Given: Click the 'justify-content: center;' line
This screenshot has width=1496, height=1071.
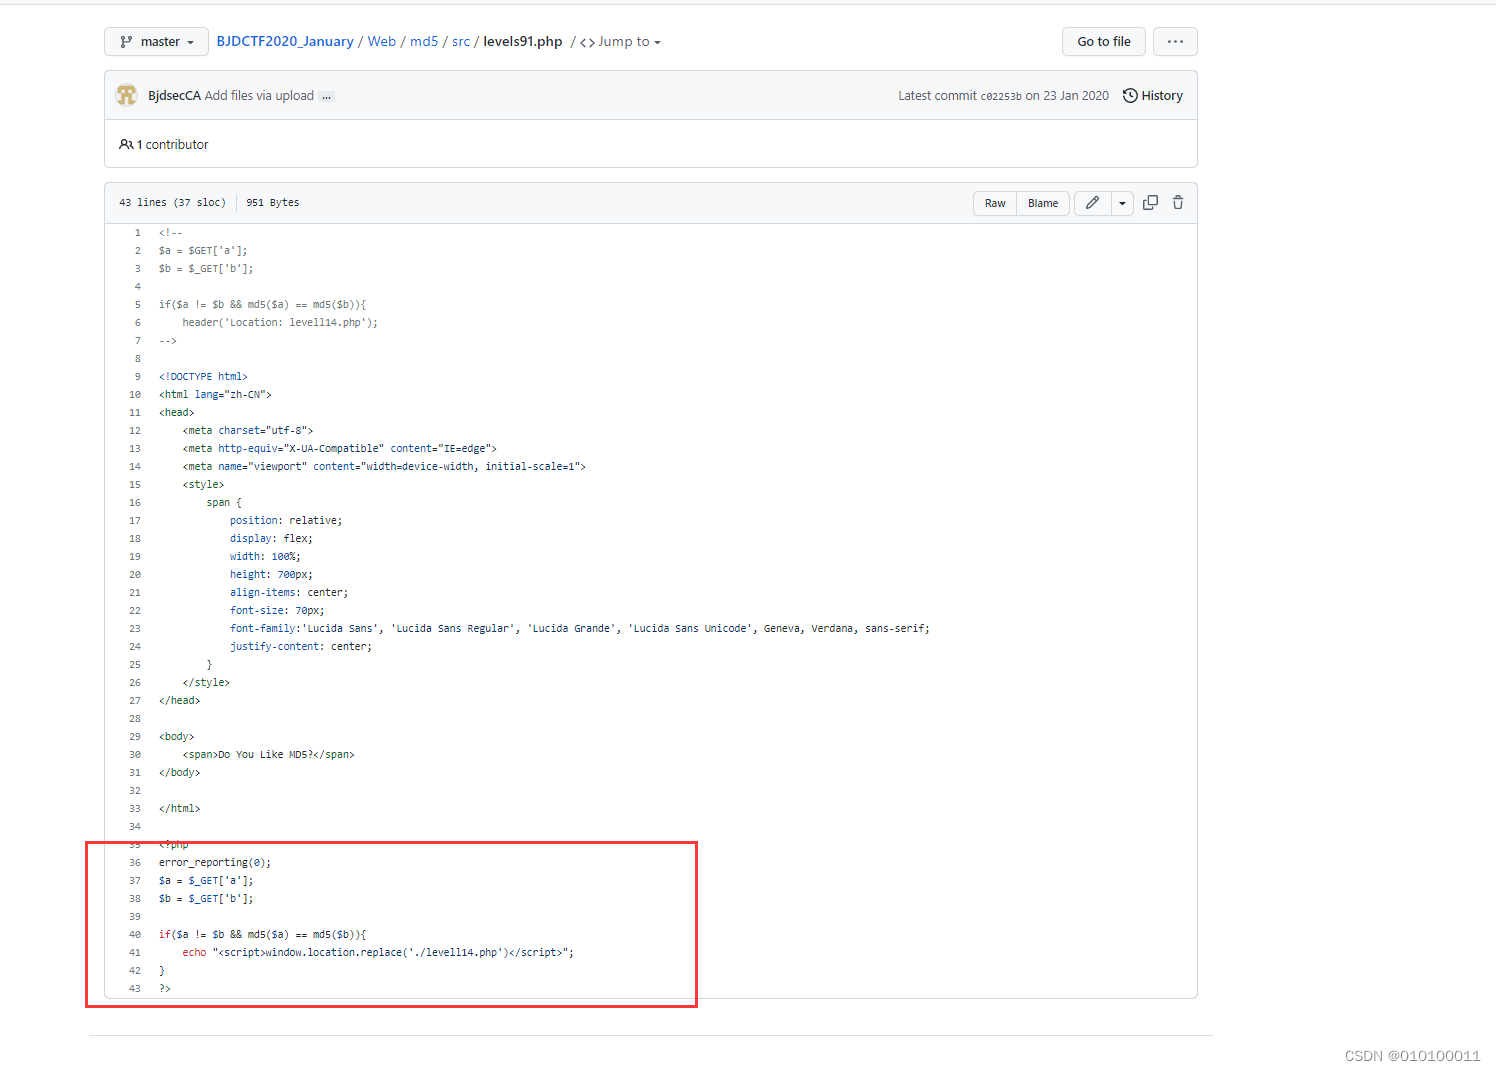Looking at the screenshot, I should (301, 647).
